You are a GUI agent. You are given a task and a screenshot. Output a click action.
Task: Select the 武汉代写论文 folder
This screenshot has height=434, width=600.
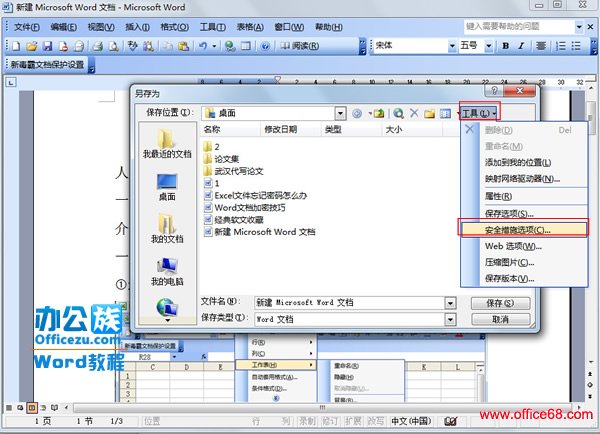click(233, 171)
